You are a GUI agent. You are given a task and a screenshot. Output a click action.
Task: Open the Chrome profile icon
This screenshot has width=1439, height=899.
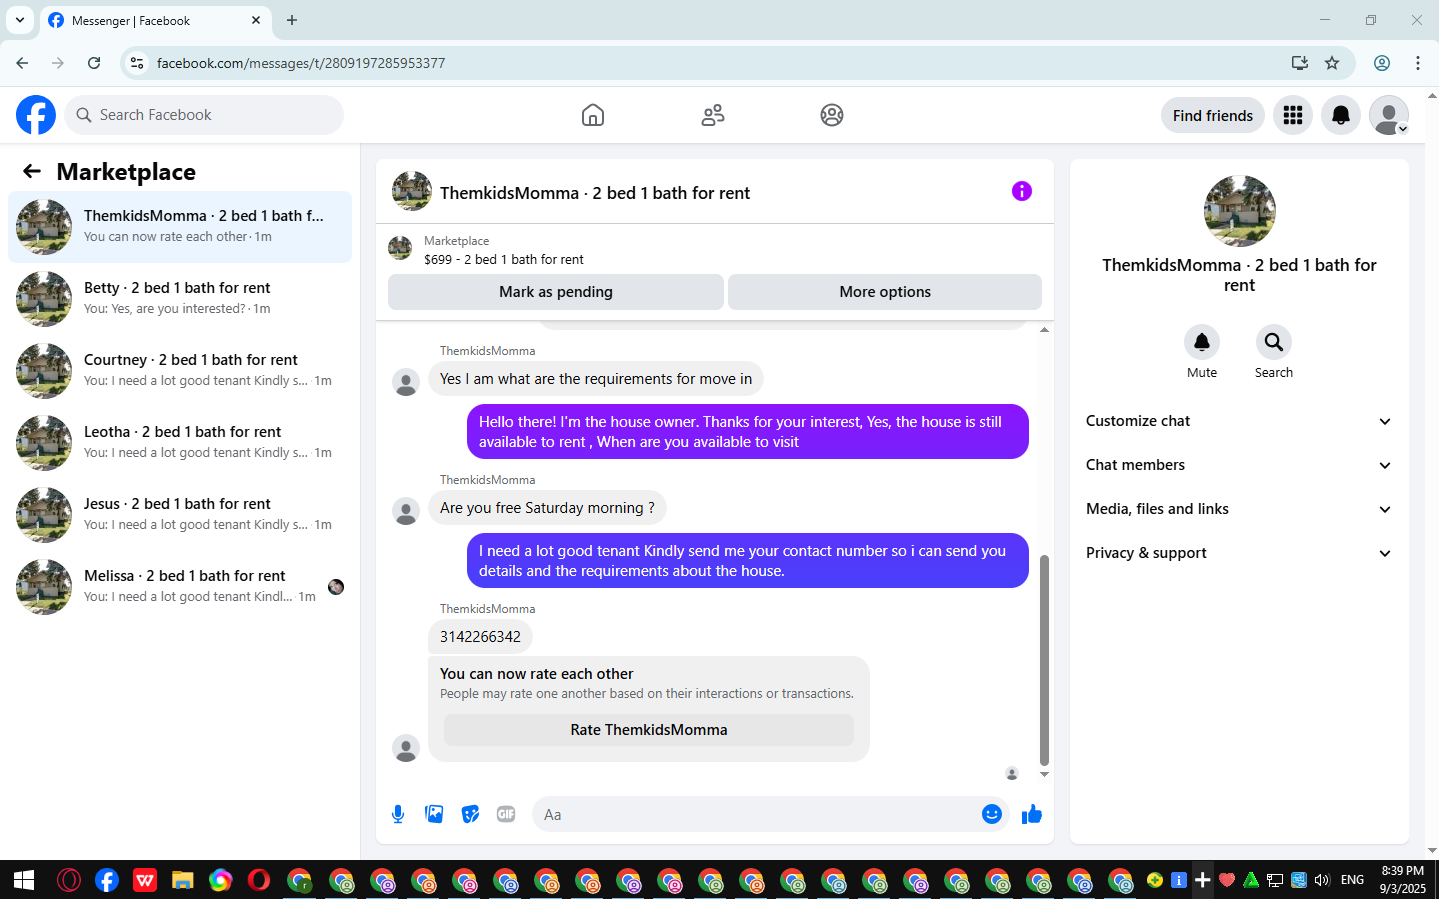pos(1382,63)
